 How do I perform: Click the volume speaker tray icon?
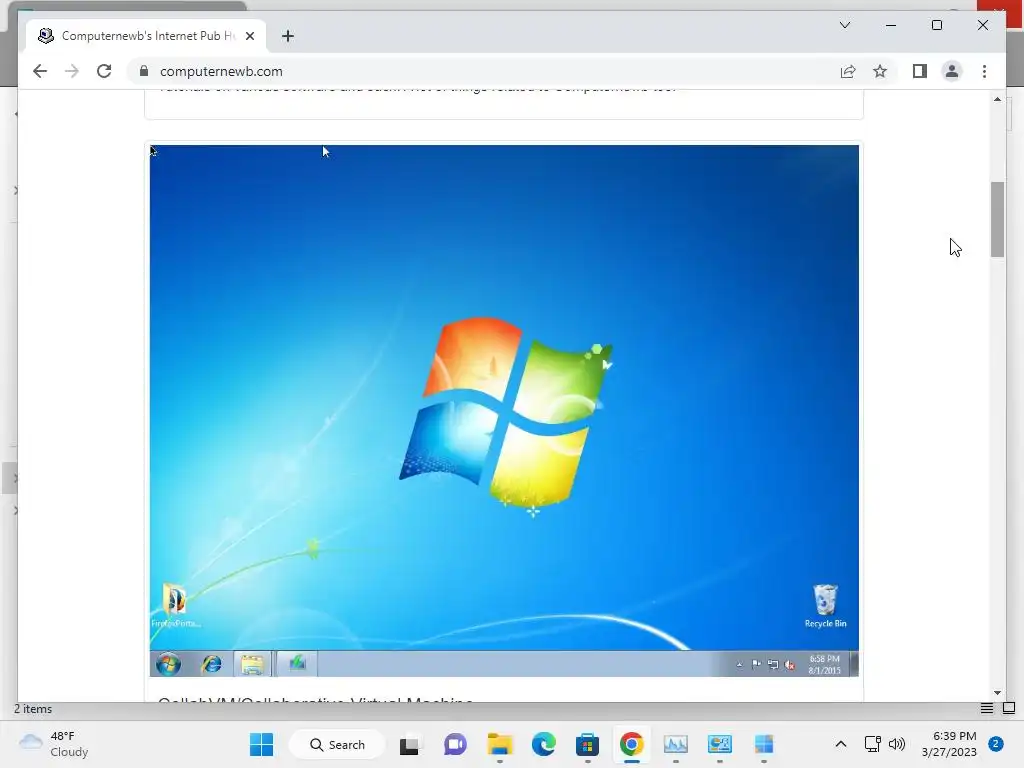[897, 744]
